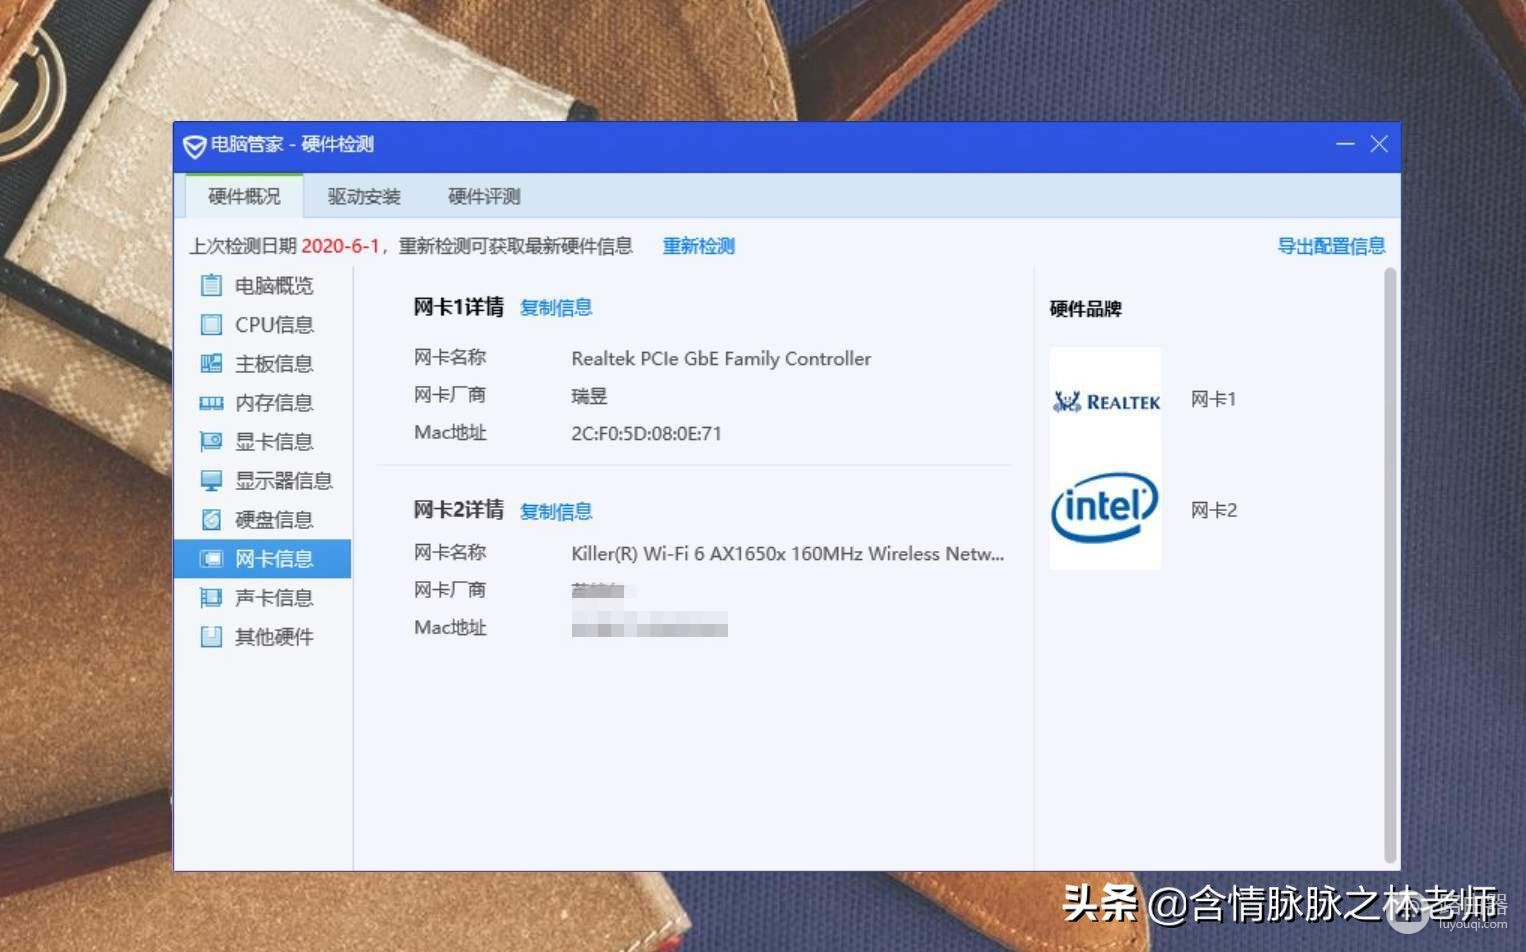Switch to the 硬件概况 tab

point(244,196)
